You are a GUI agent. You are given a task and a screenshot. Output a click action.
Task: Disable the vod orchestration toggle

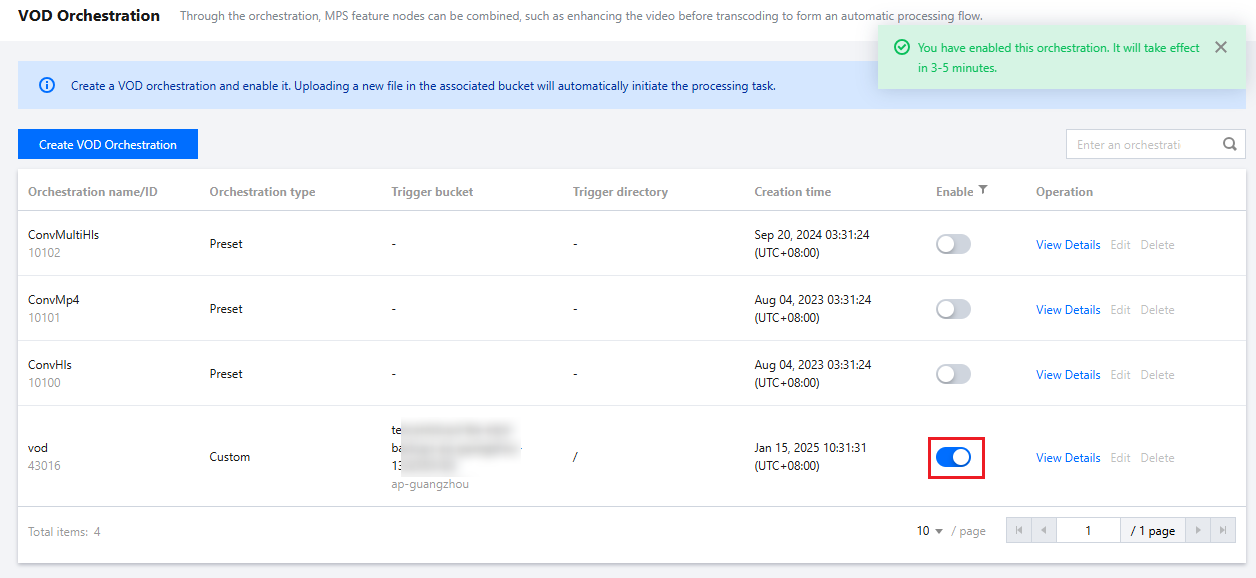pyautogui.click(x=953, y=457)
